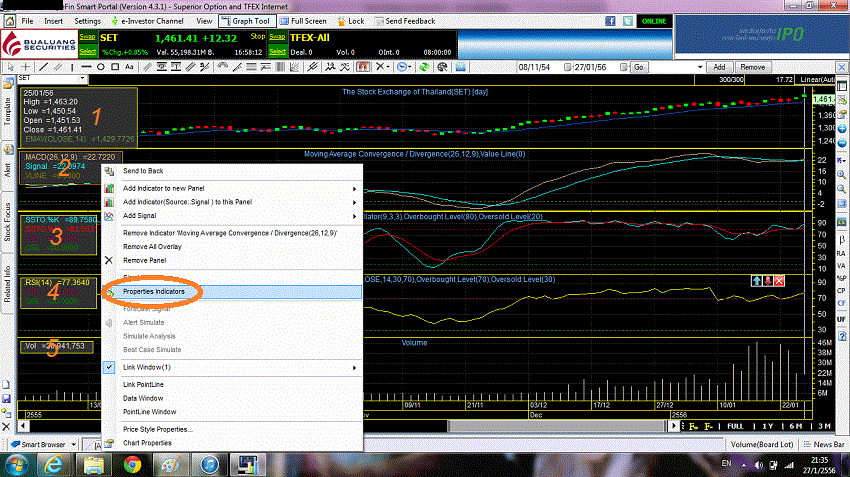The width and height of the screenshot is (850, 477).
Task: Click the F- font decrease icon
Action: [708, 427]
